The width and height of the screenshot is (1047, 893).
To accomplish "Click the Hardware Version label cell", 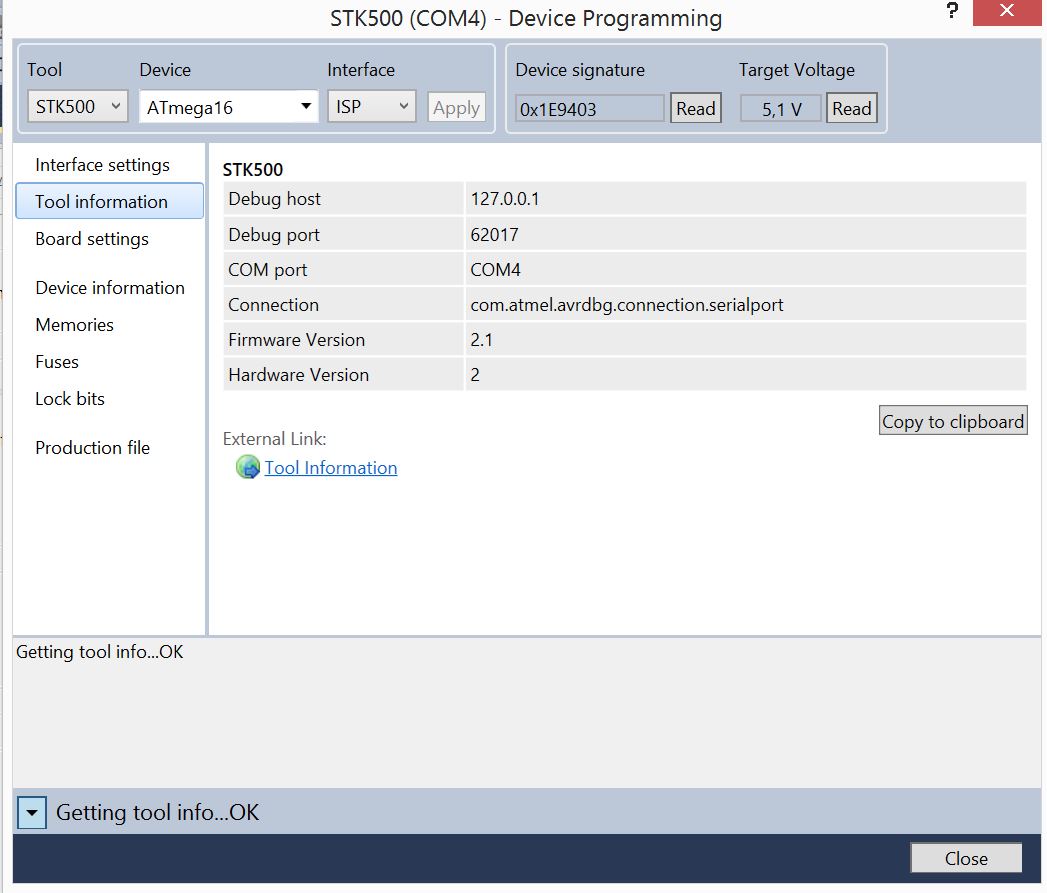I will (x=343, y=375).
